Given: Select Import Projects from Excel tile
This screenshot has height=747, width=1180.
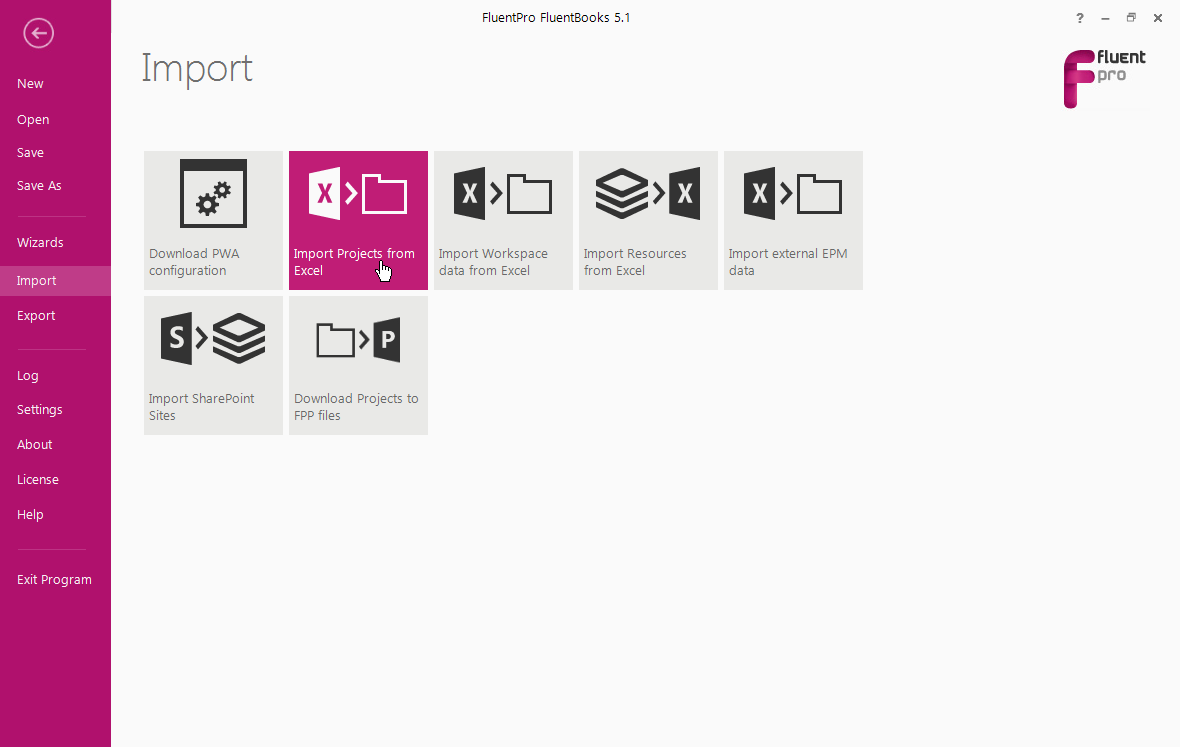Looking at the screenshot, I should click(x=358, y=220).
